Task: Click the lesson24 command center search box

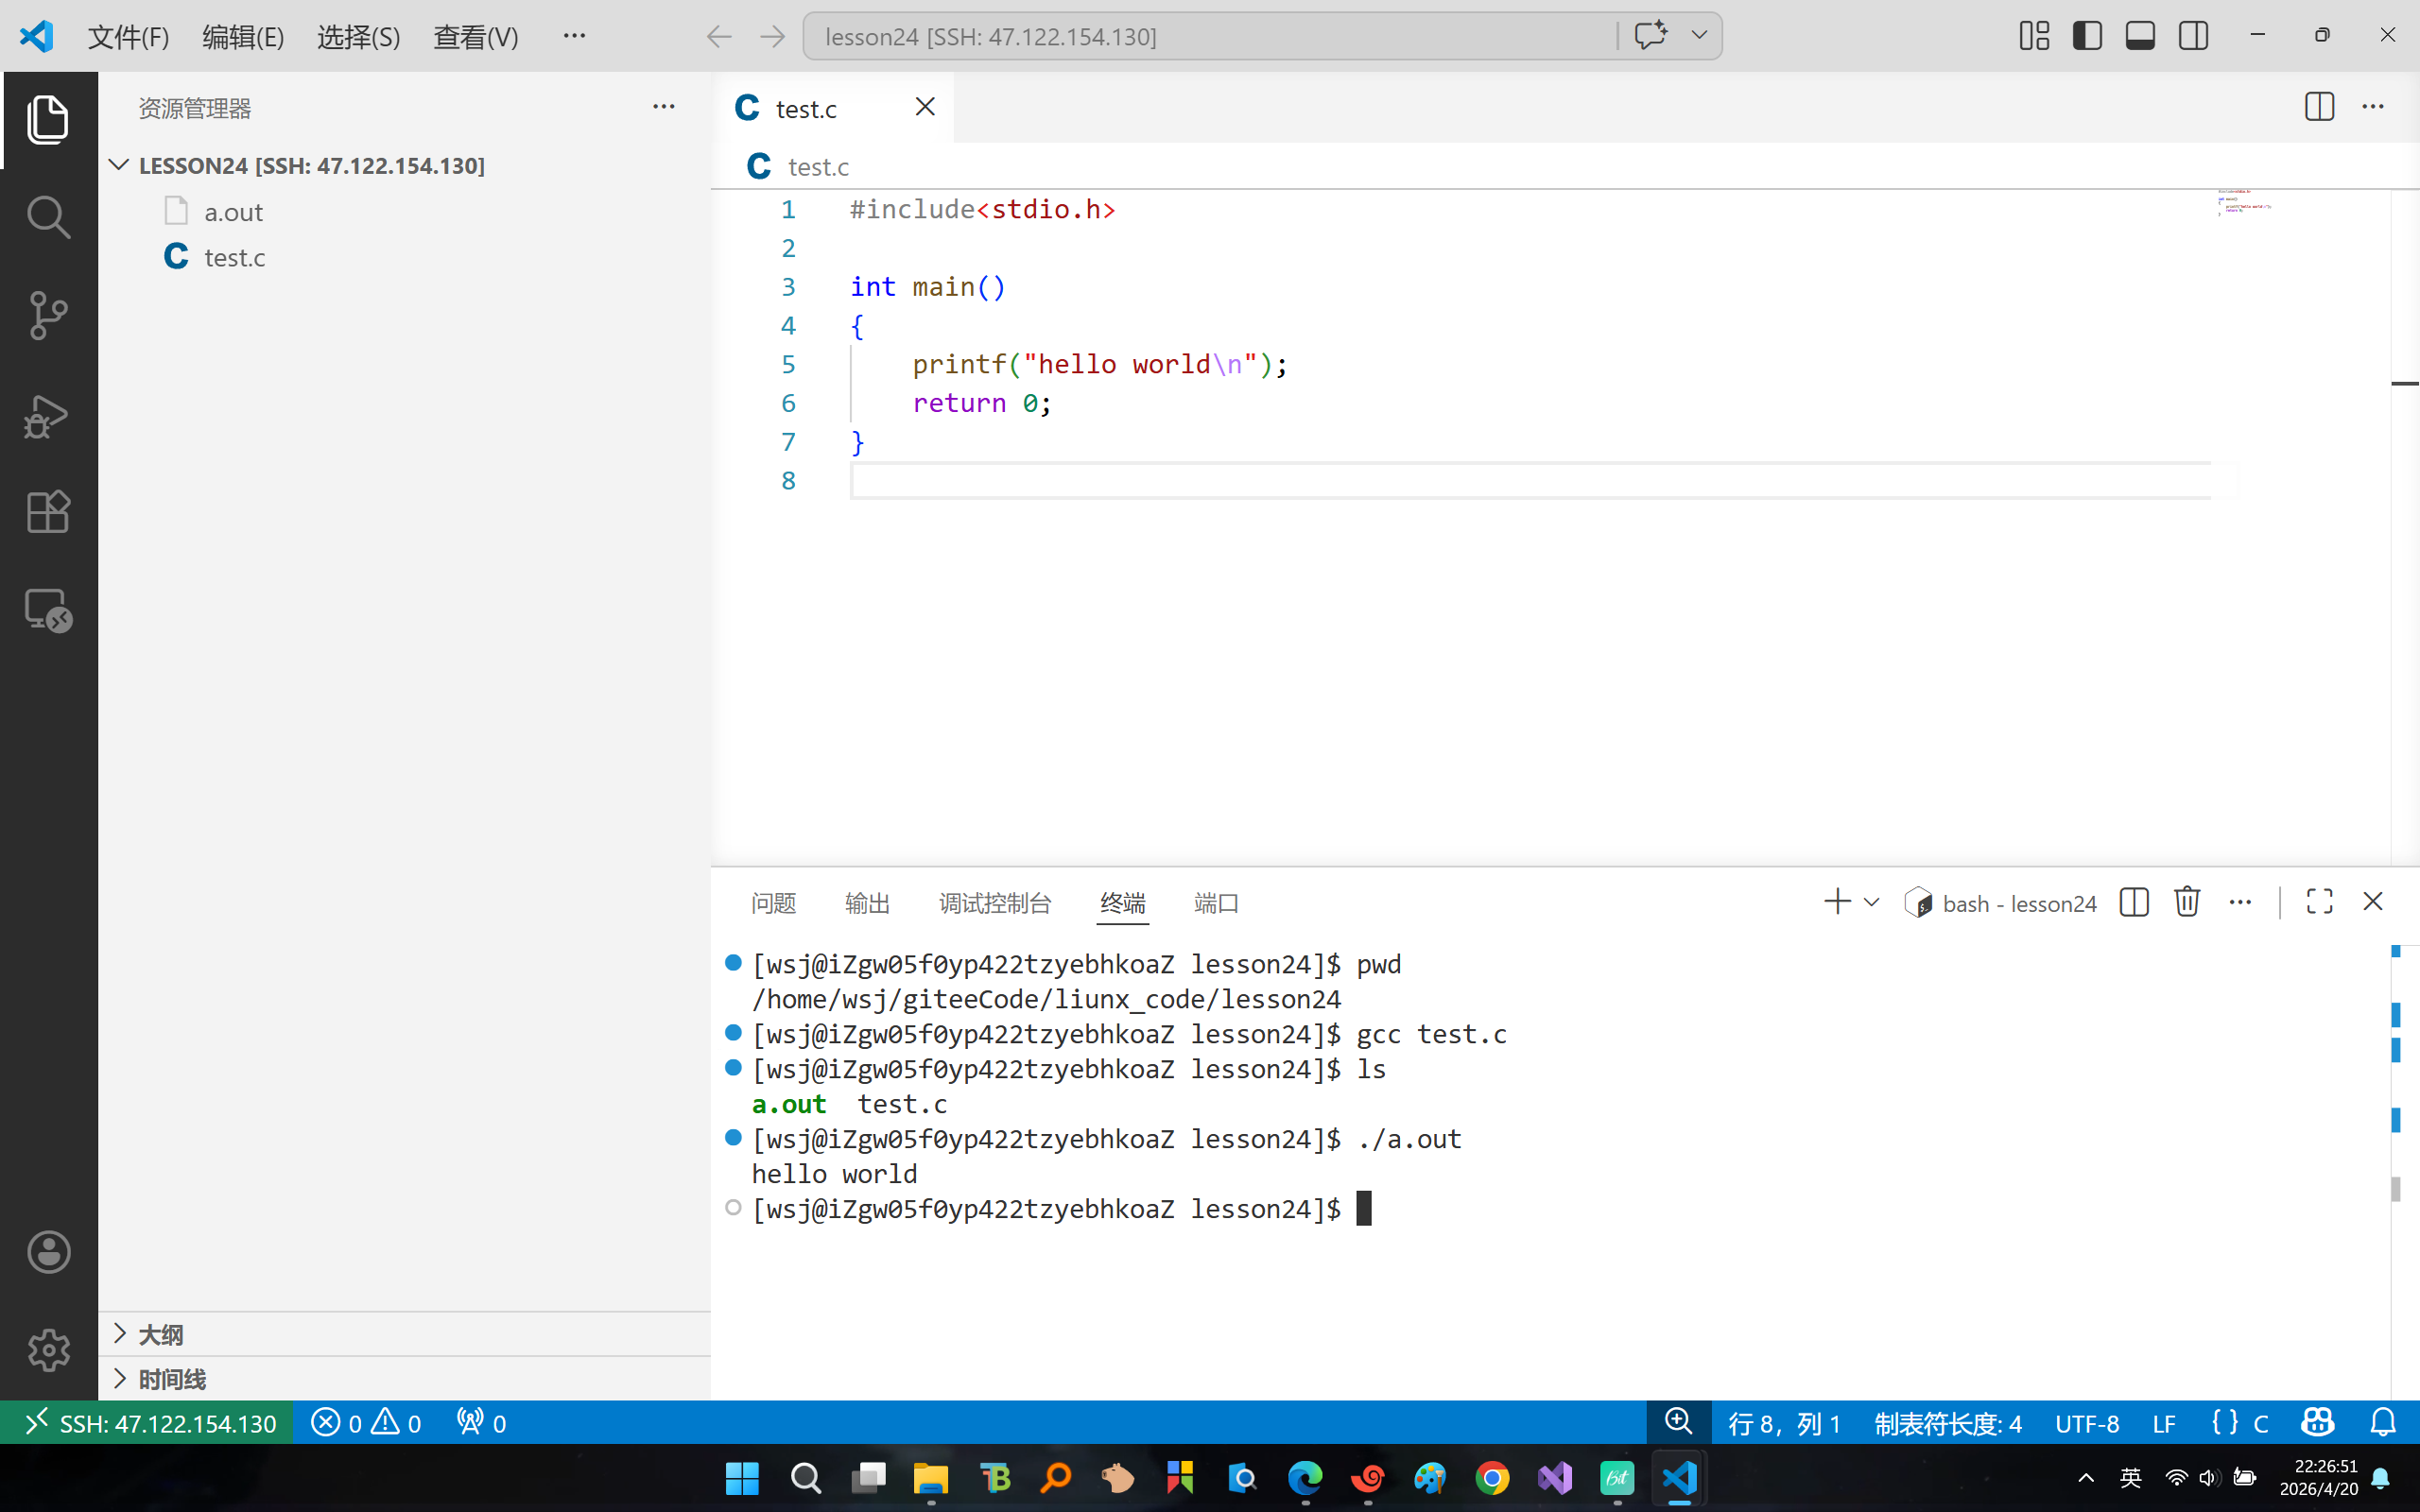Action: [x=1210, y=37]
